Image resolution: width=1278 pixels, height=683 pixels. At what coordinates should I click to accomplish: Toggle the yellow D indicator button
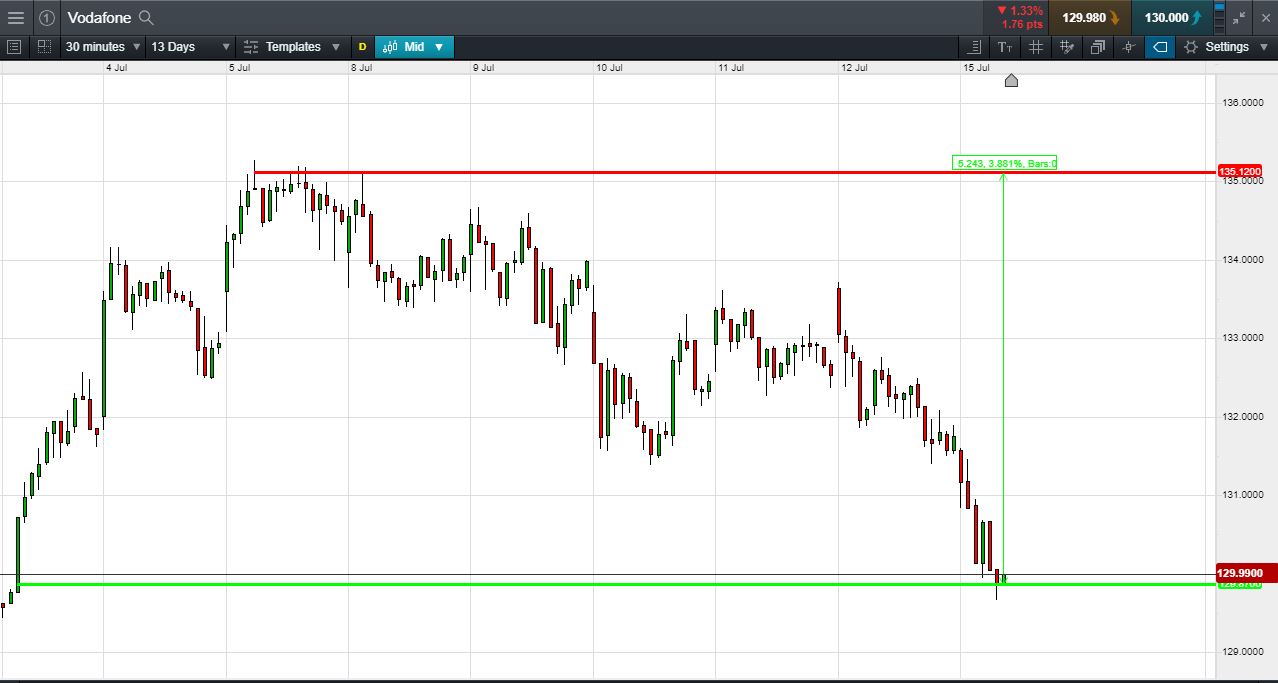click(x=362, y=47)
